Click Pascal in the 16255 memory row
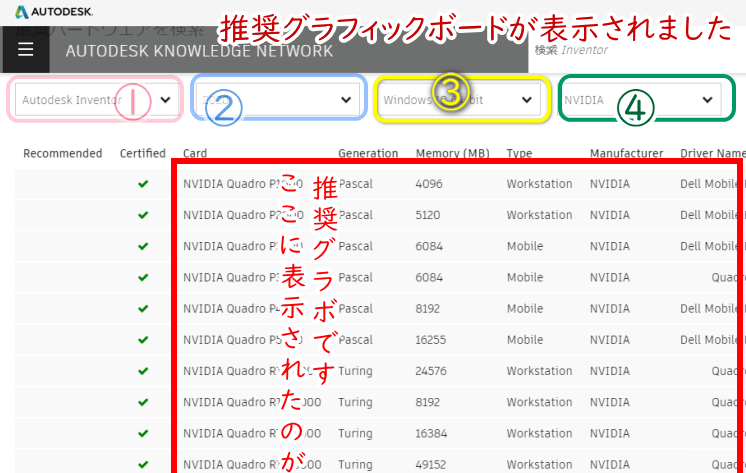 click(x=355, y=340)
